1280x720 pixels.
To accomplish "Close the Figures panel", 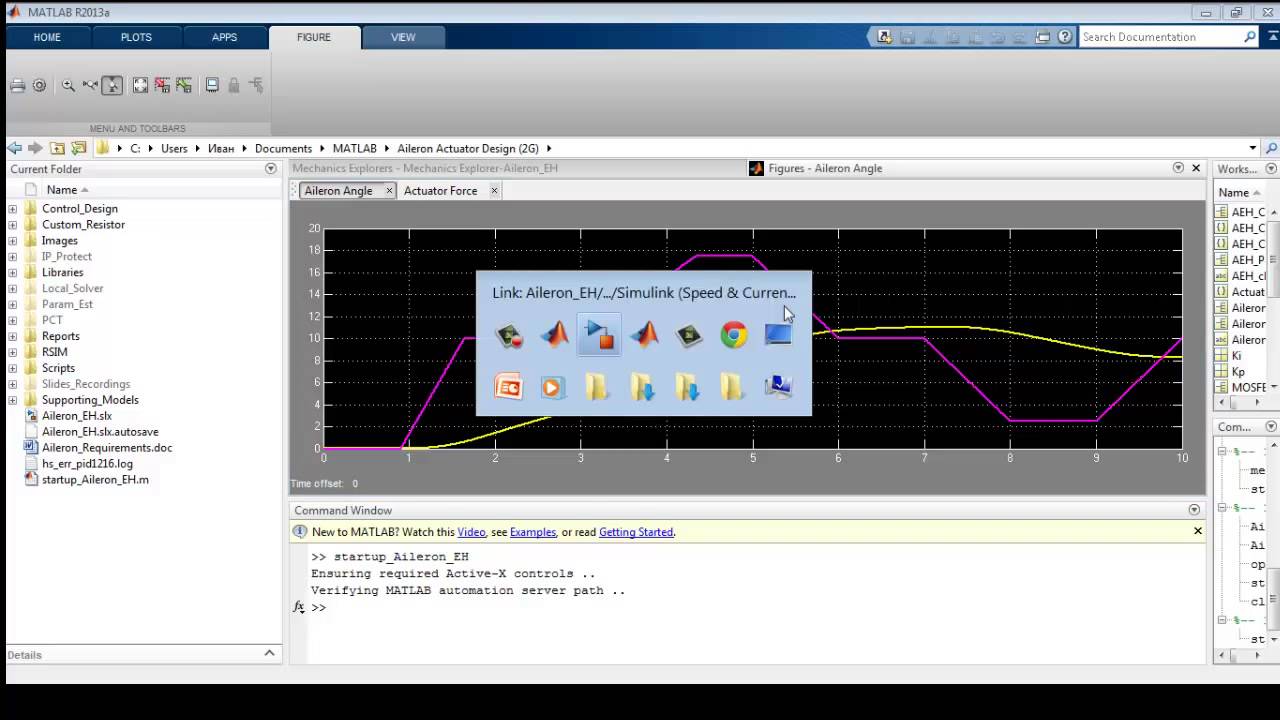I will coord(1196,168).
